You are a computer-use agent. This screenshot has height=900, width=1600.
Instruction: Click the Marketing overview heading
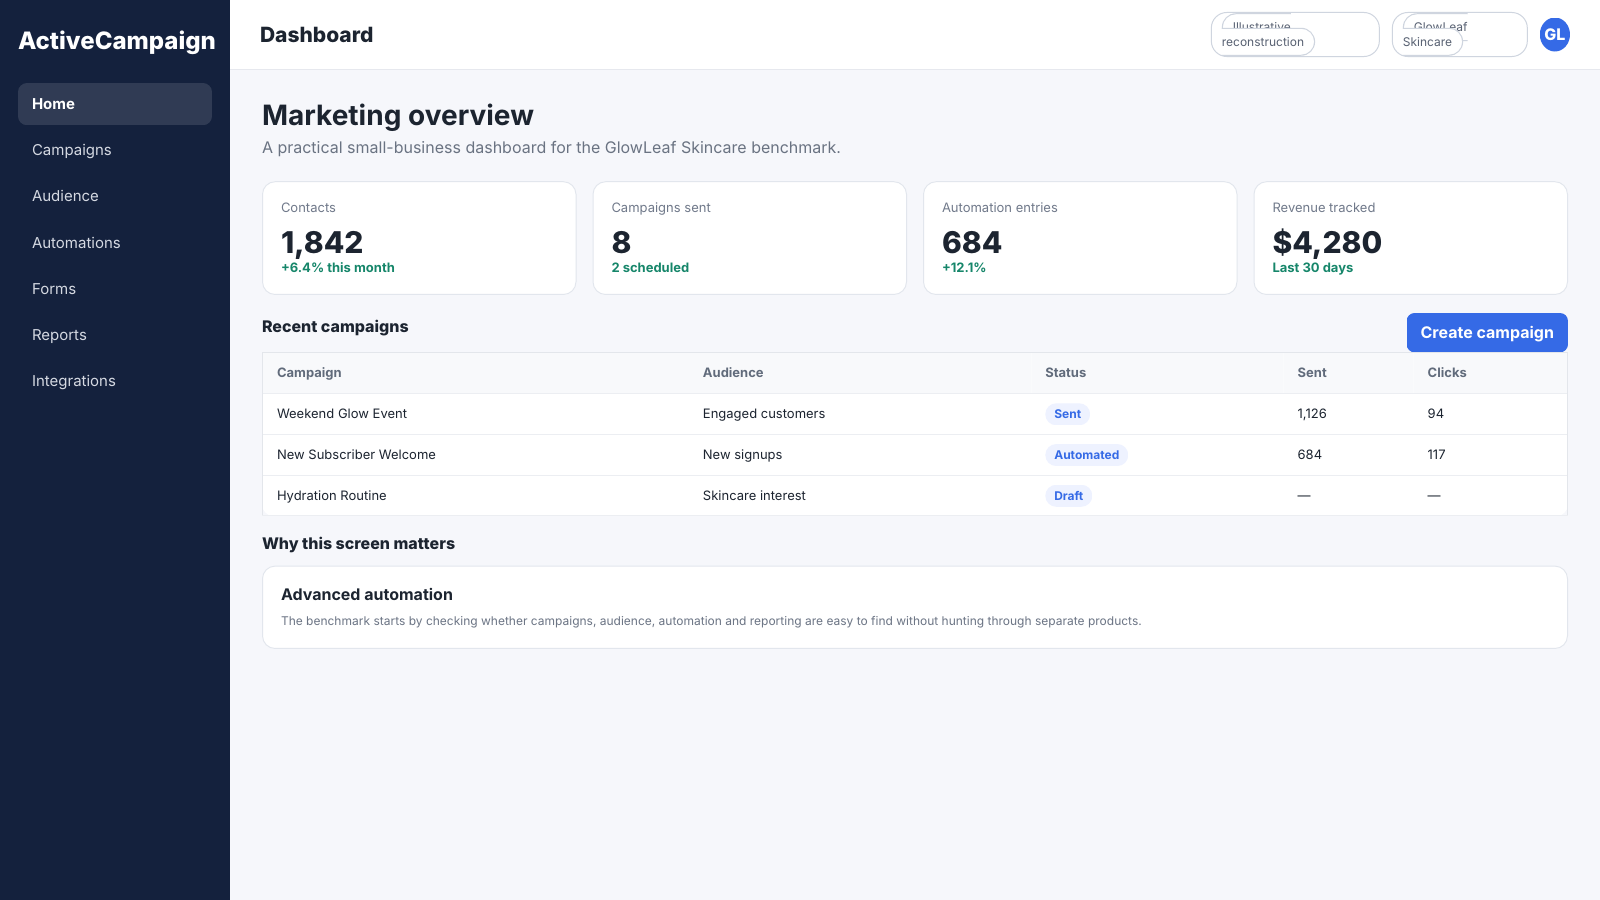(x=398, y=116)
